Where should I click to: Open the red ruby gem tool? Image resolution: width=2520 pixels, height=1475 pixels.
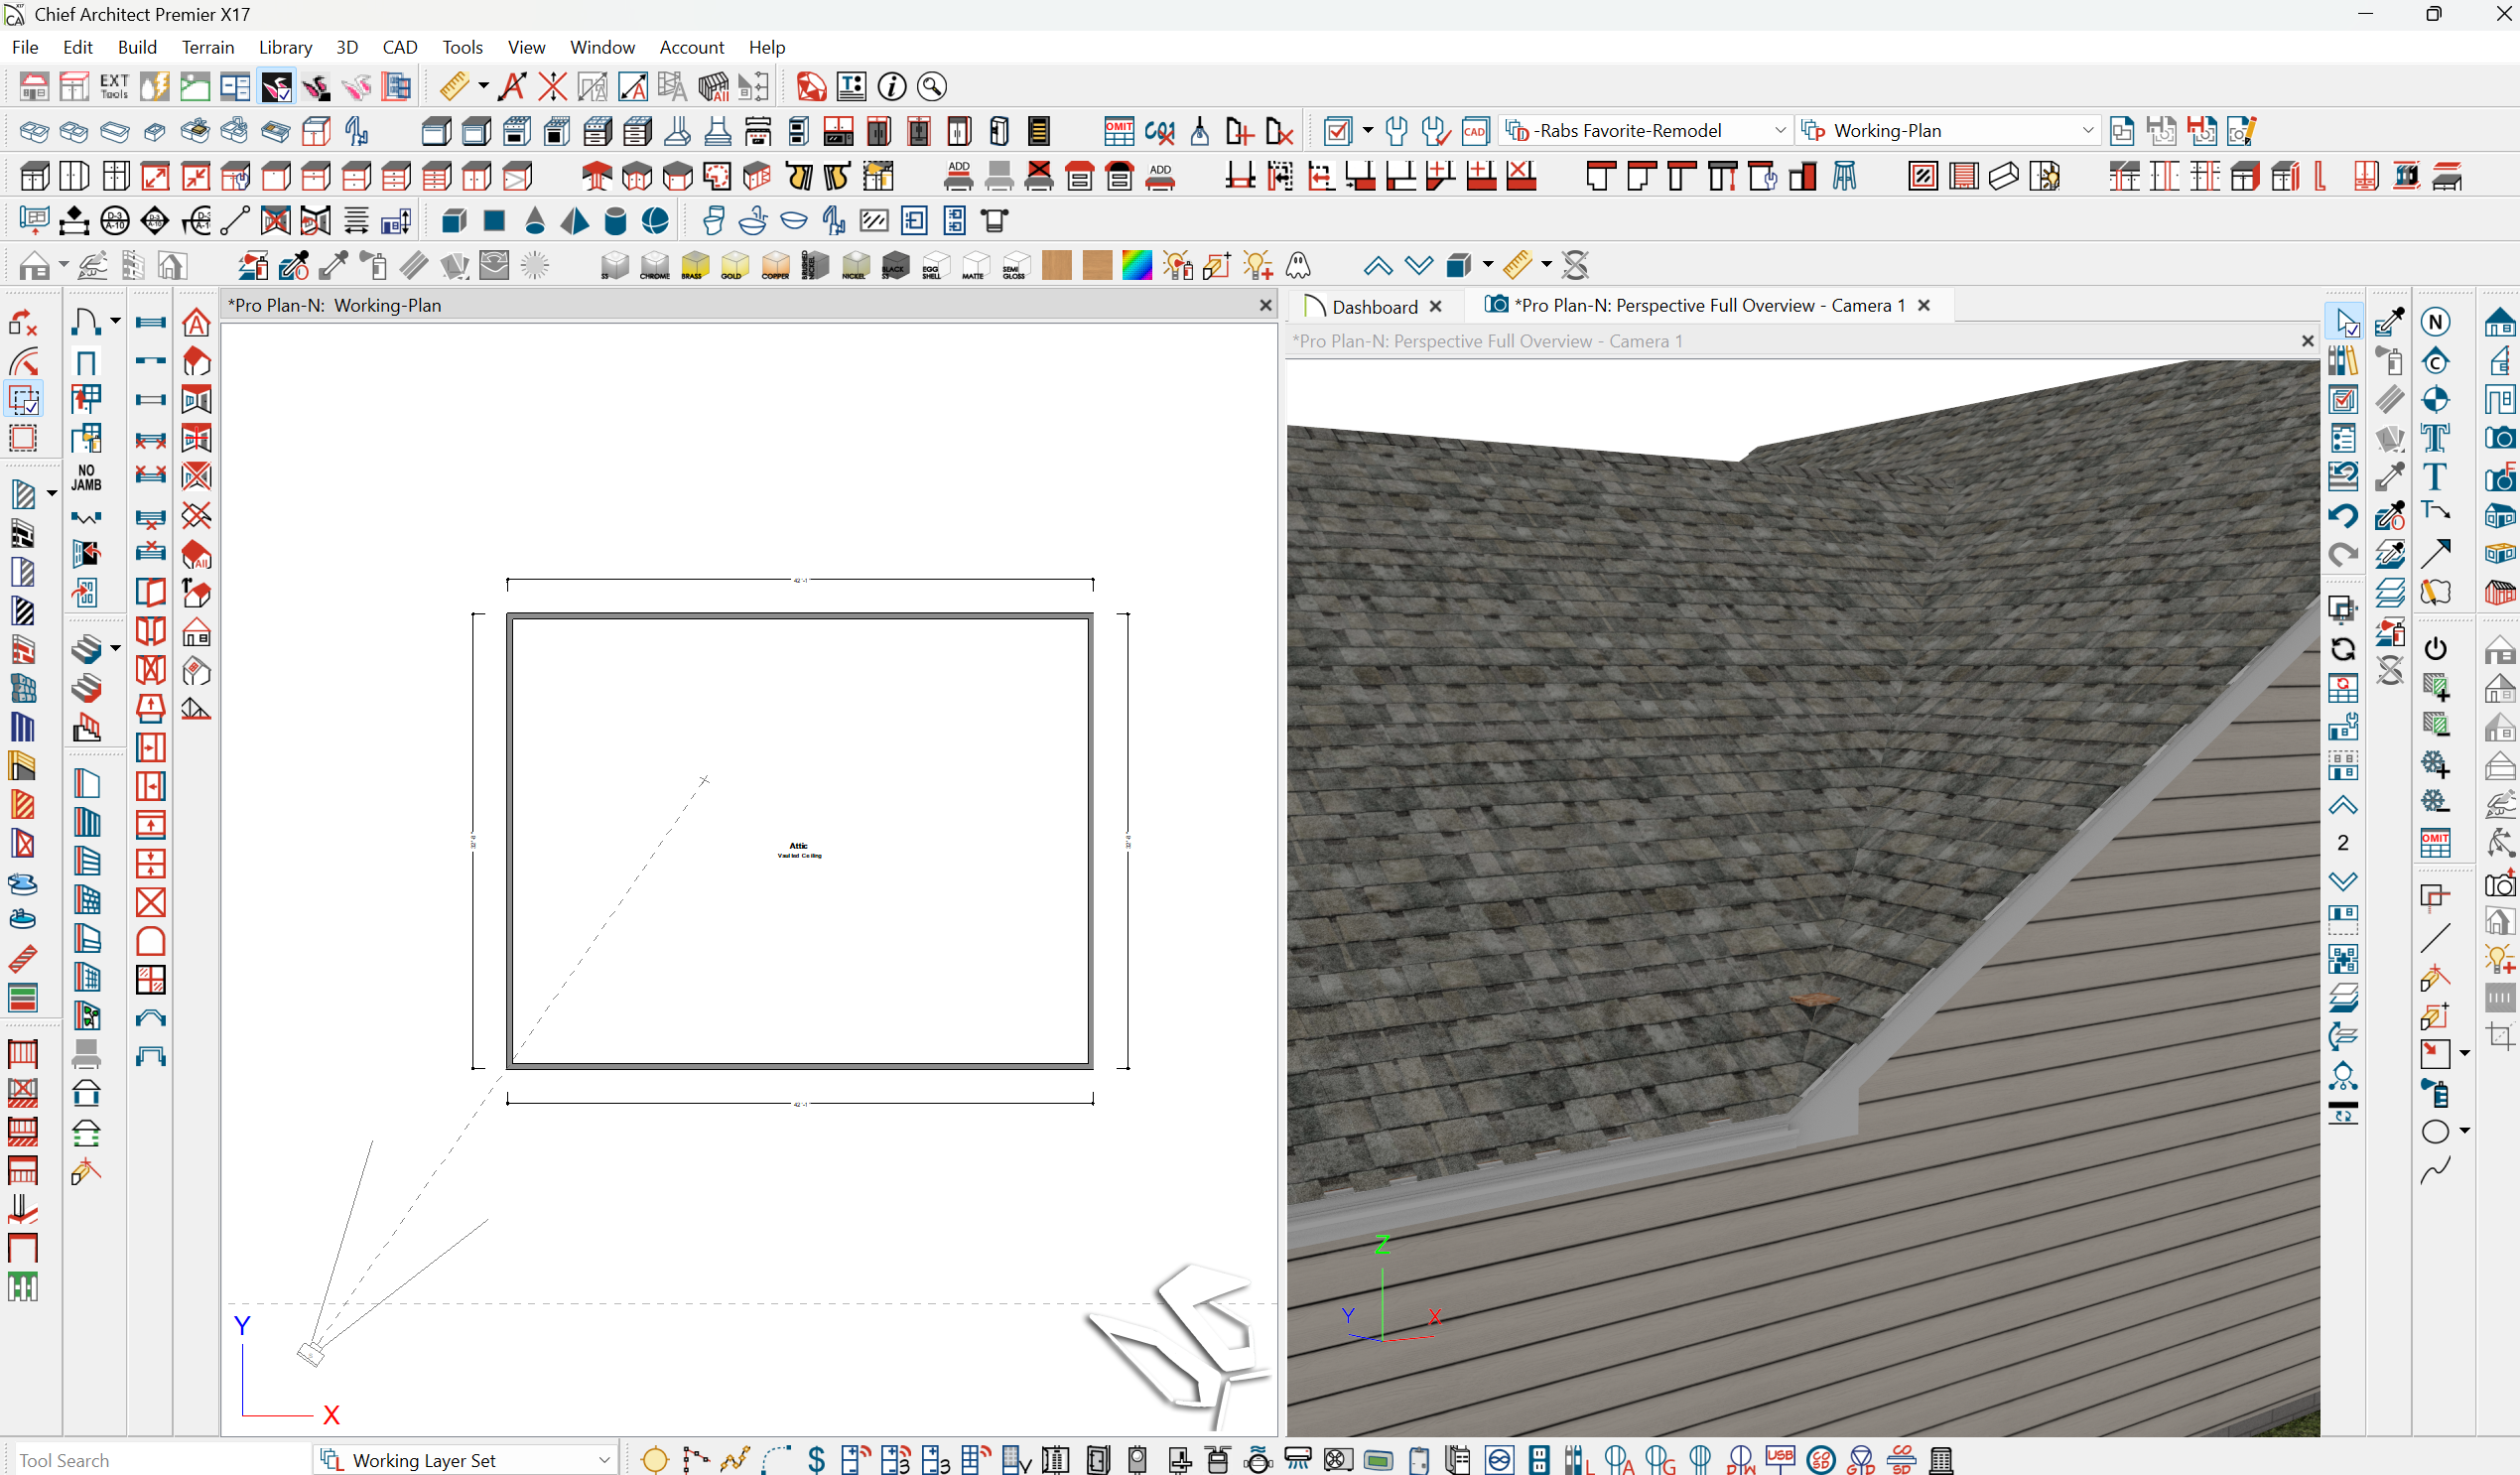click(810, 86)
